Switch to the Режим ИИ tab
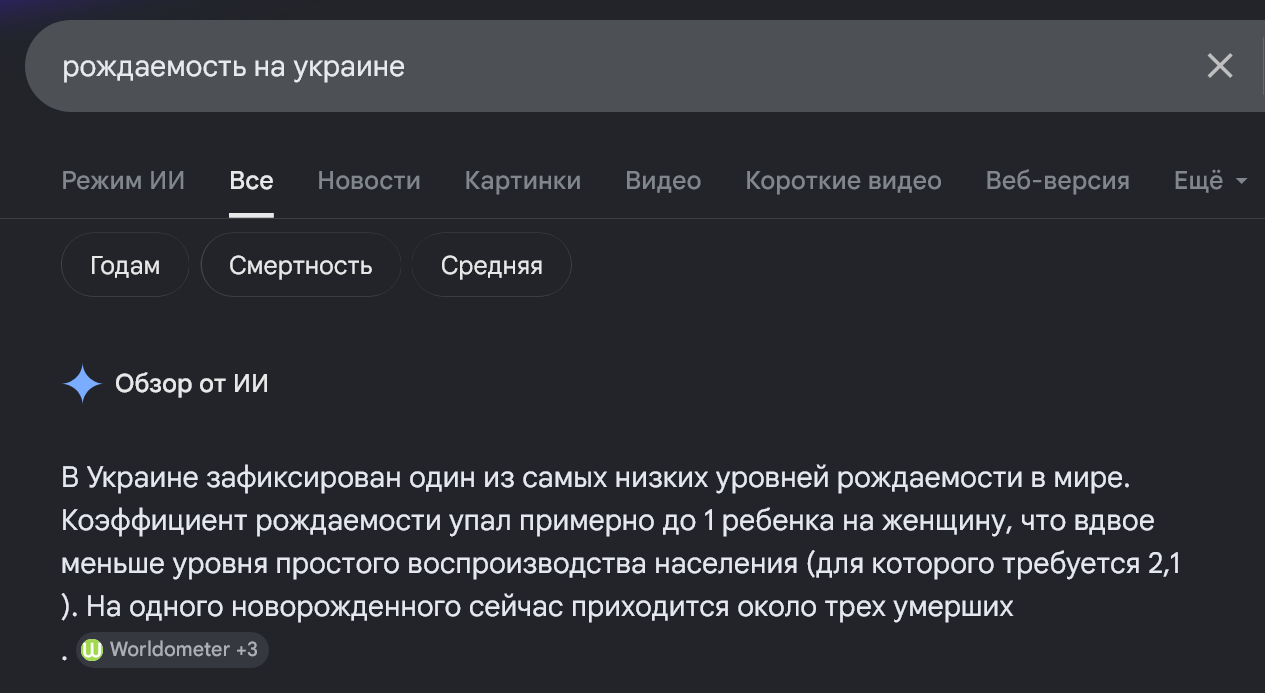Viewport: 1265px width, 693px height. click(x=123, y=181)
